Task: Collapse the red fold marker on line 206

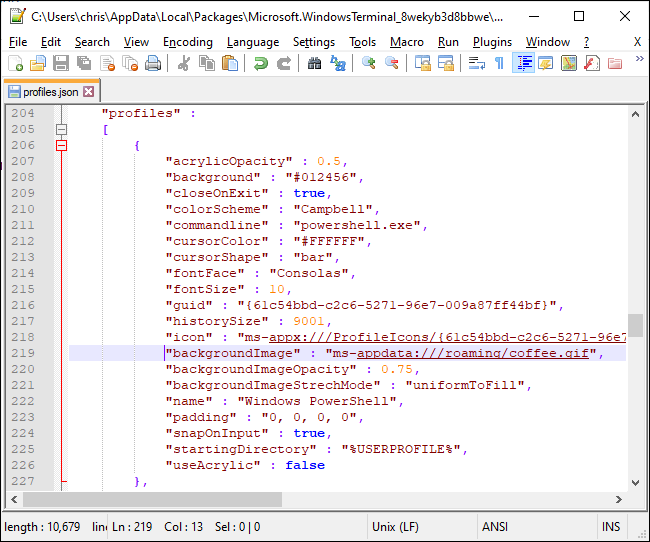Action: (62, 145)
